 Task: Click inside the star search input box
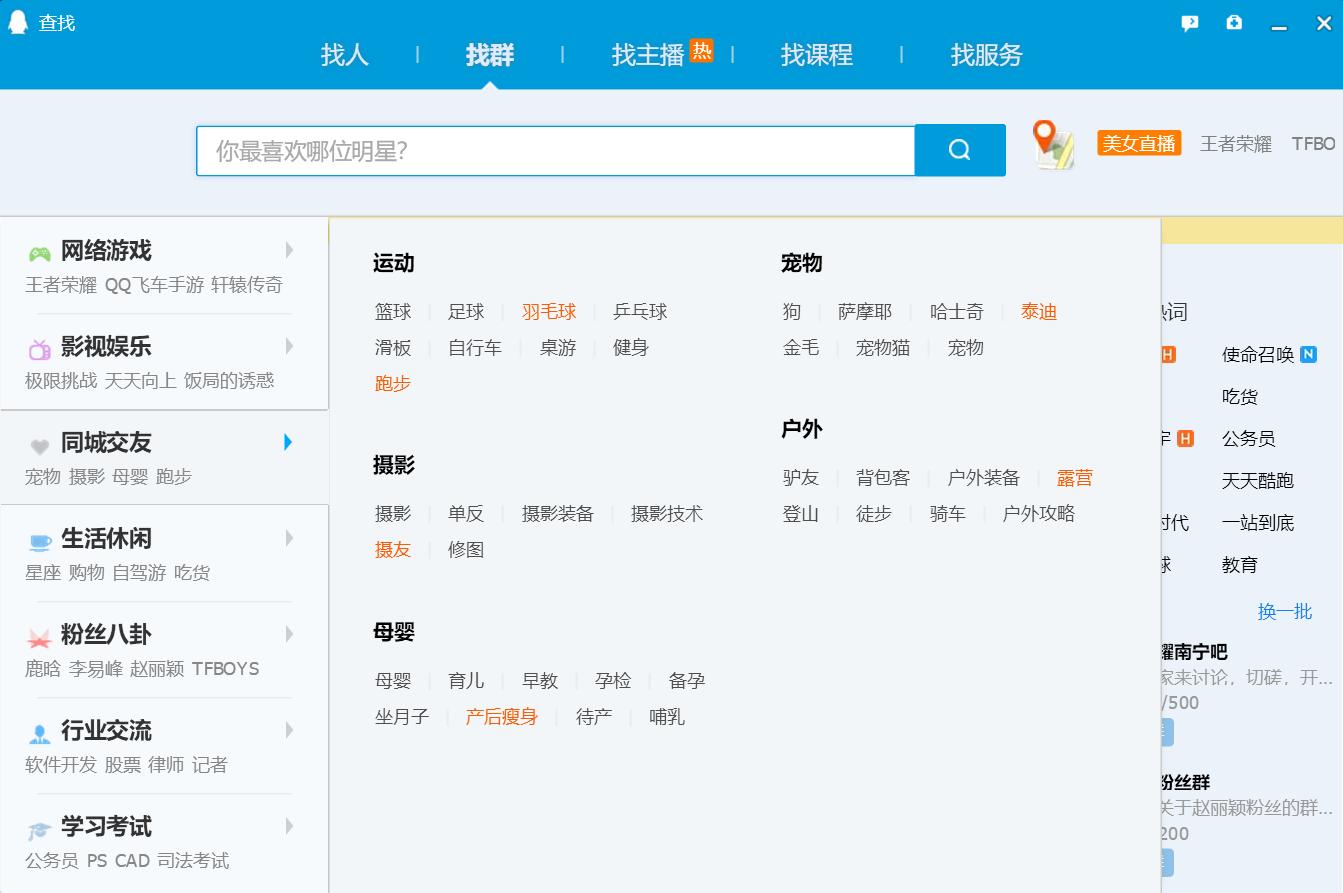[x=556, y=149]
